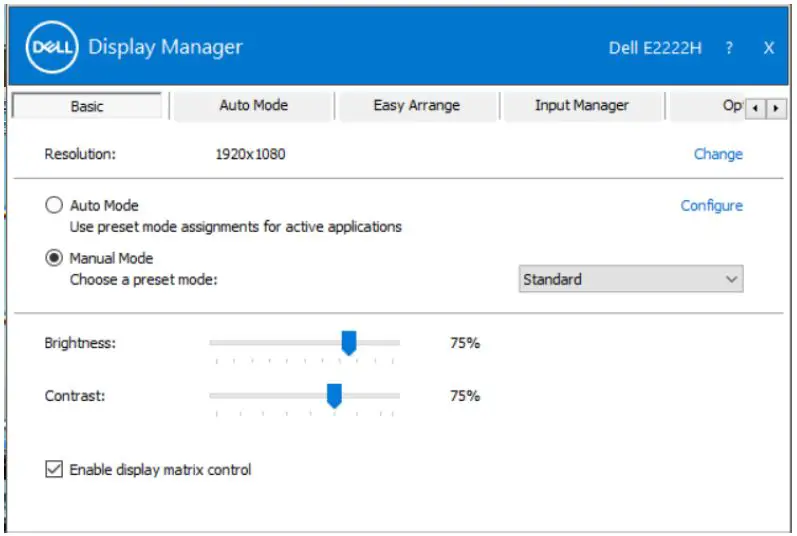Close Display Manager with the X

click(x=769, y=48)
